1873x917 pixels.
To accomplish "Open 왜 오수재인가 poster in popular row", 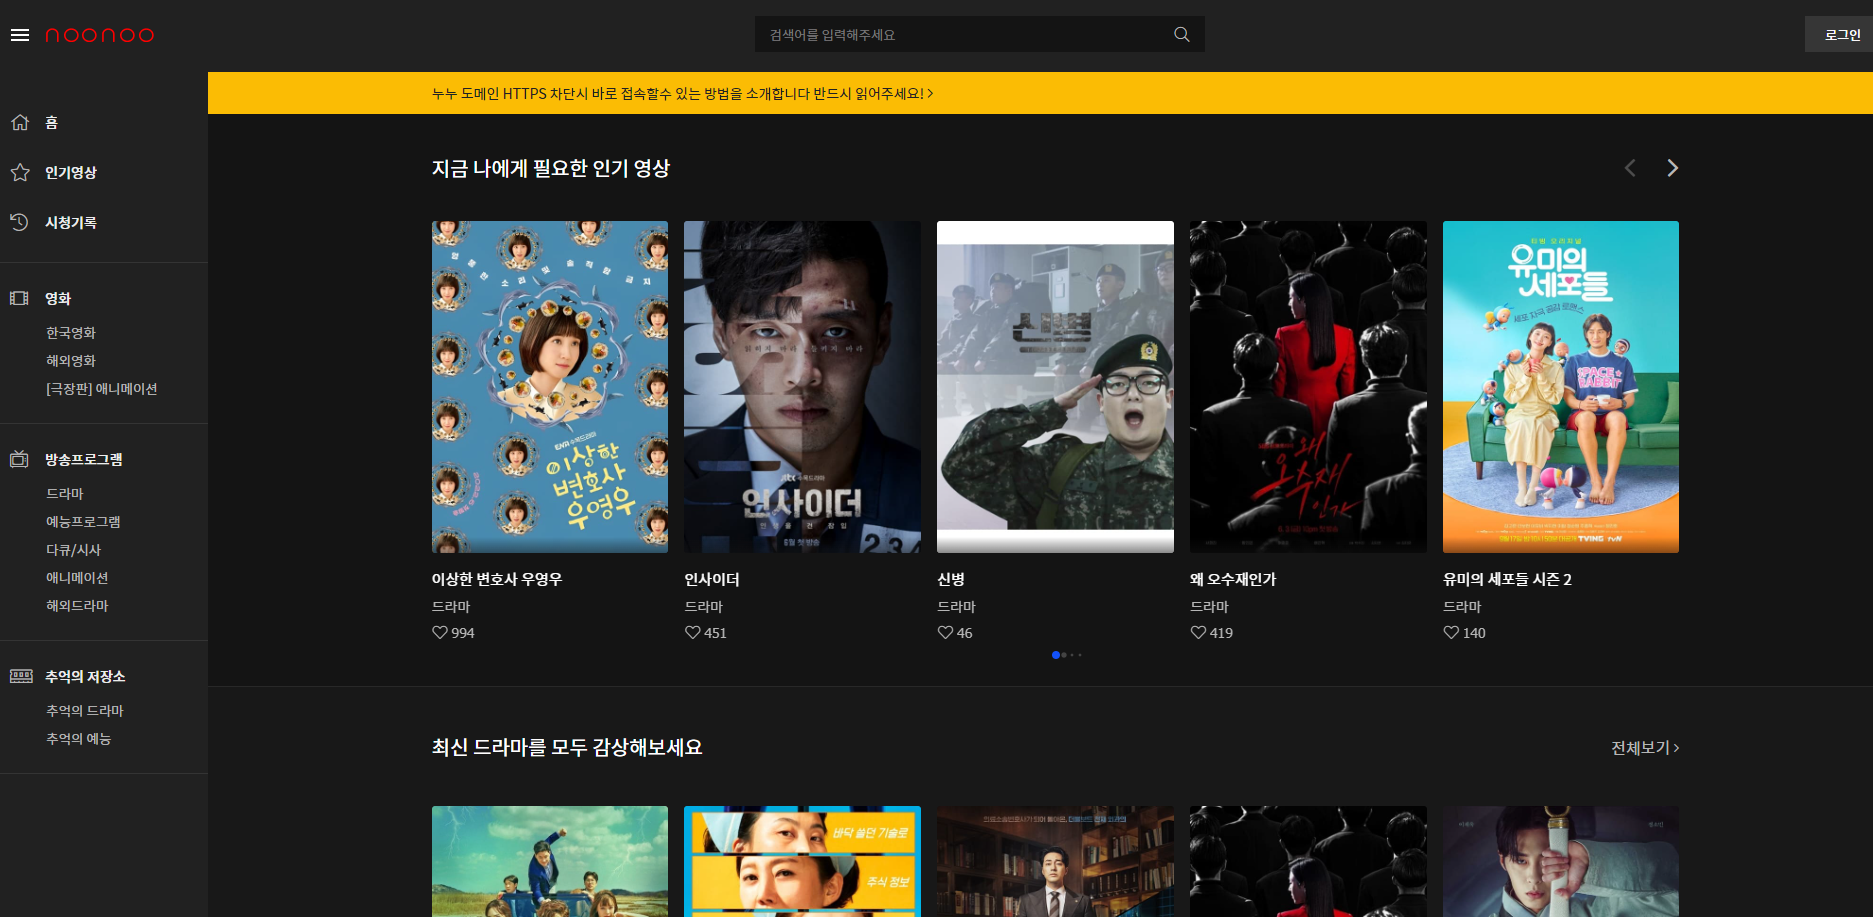I will point(1308,386).
